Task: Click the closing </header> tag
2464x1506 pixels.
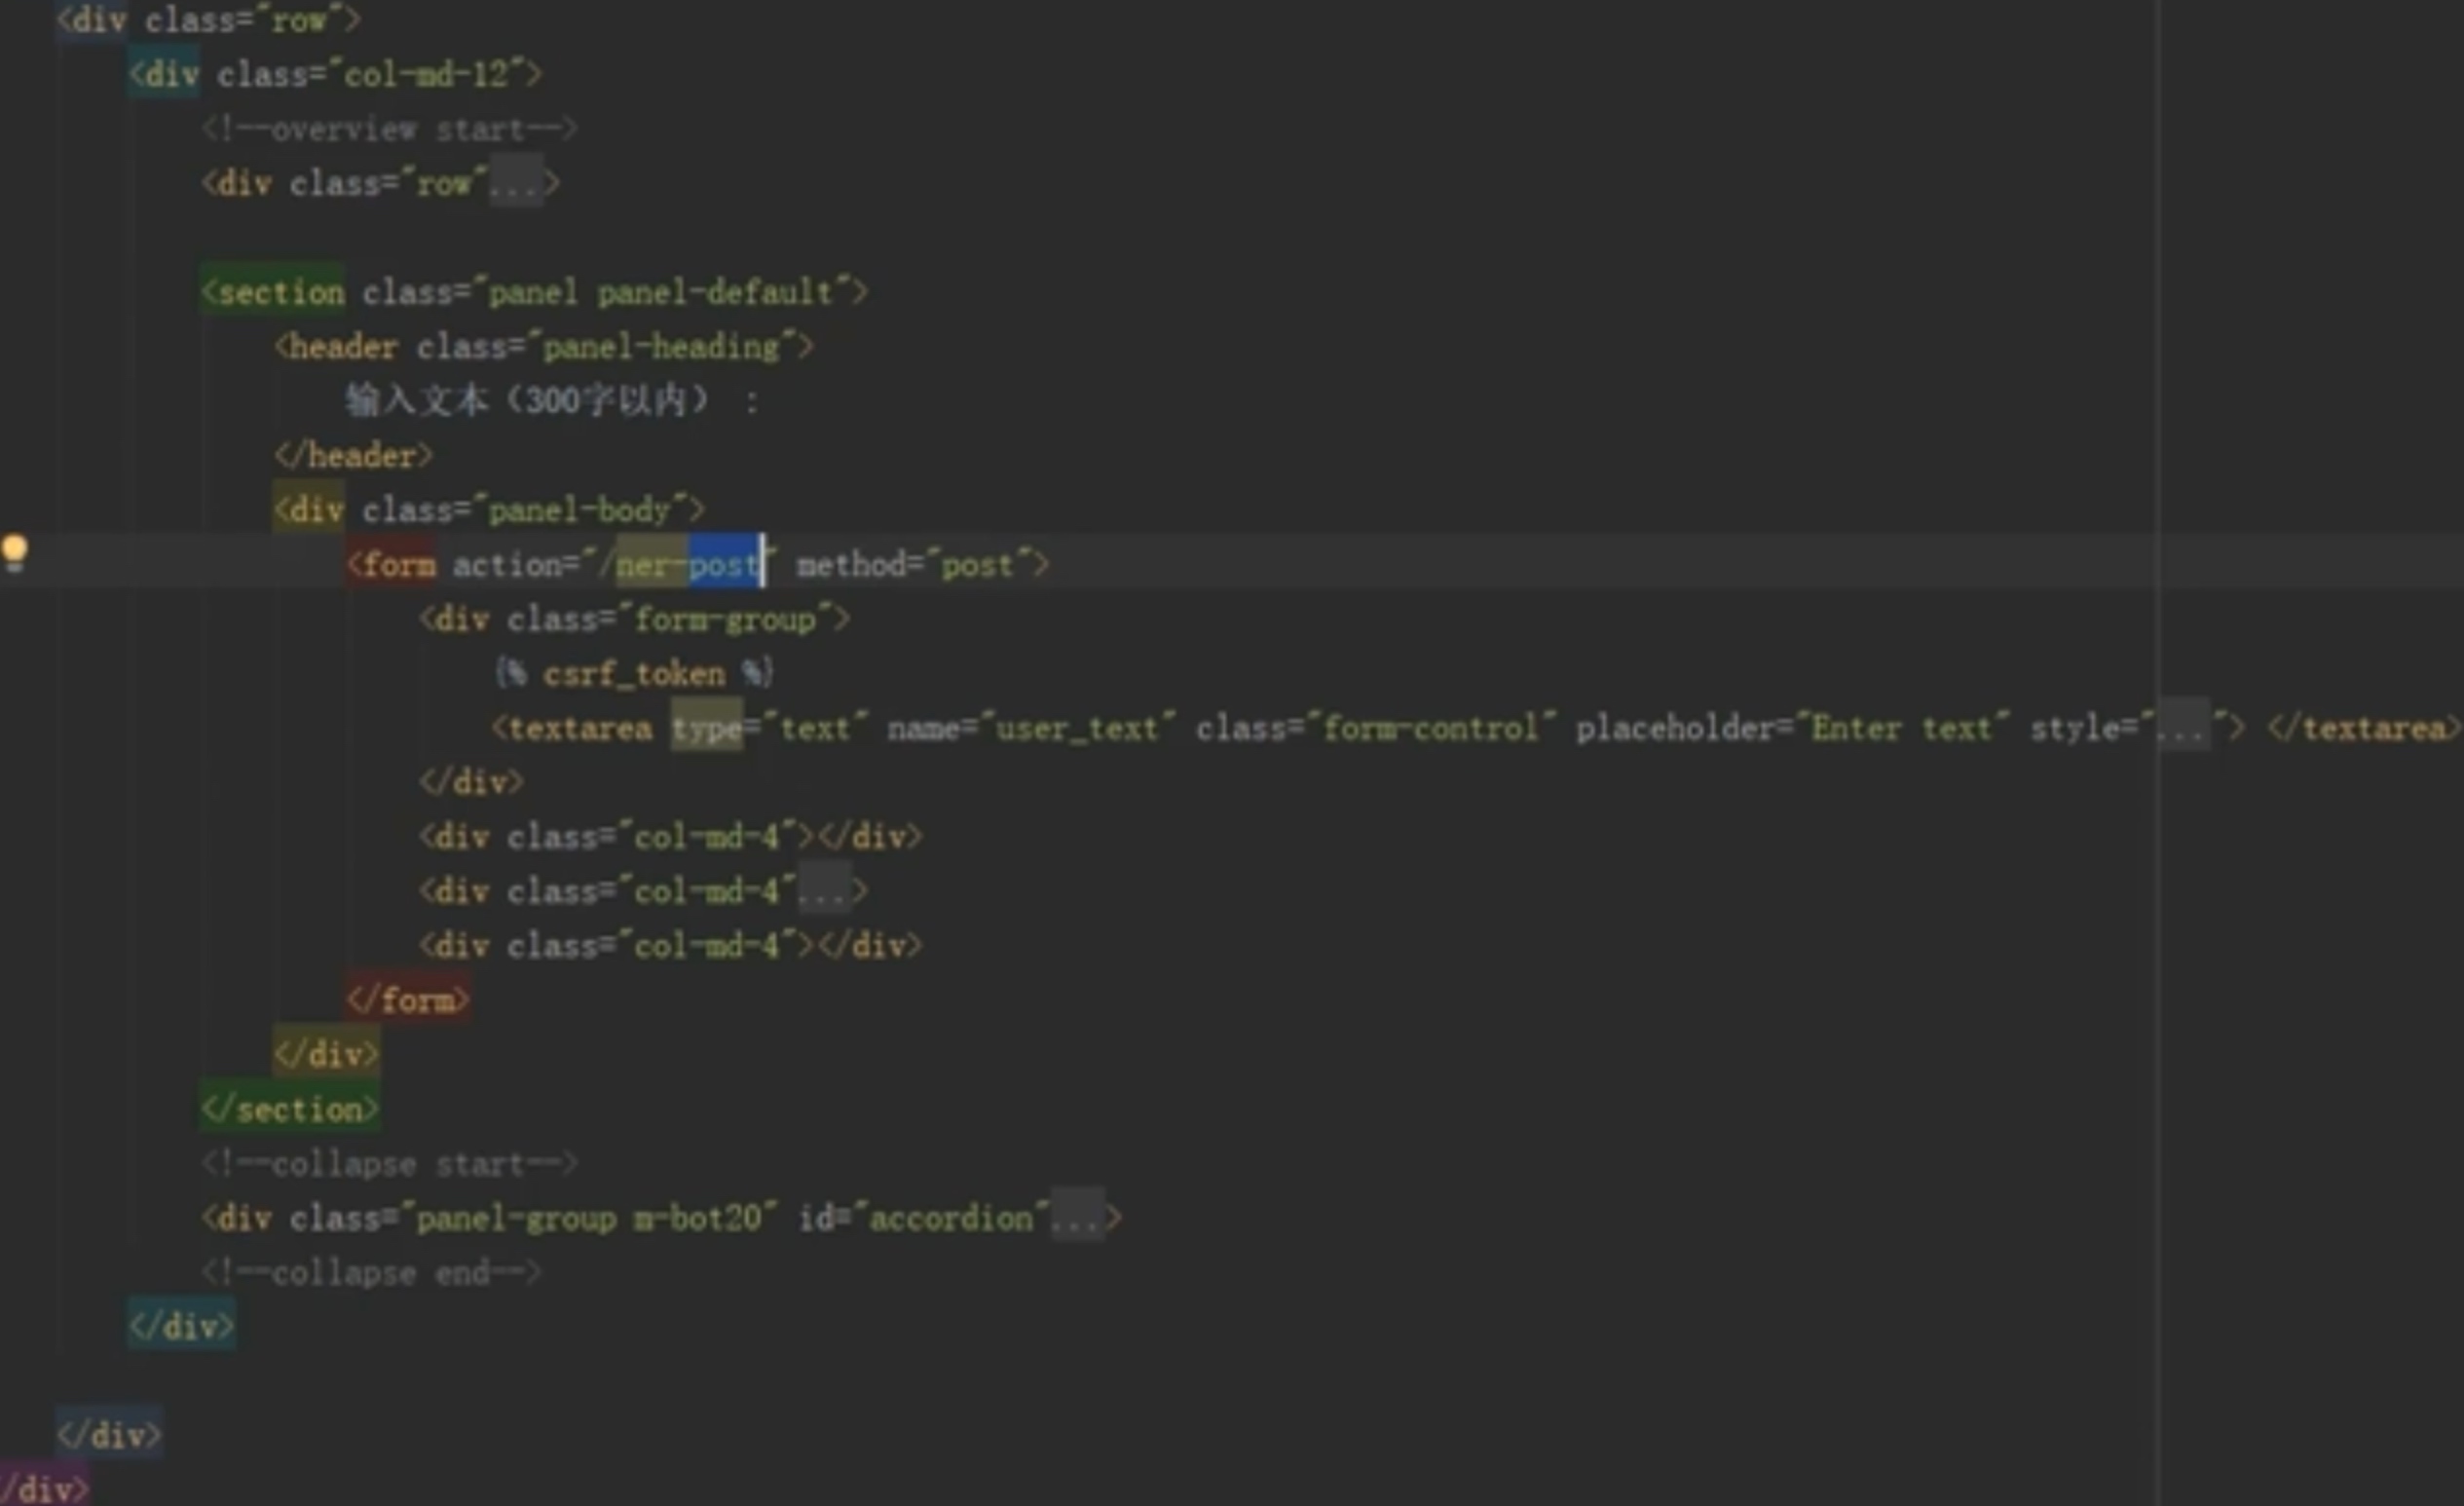Action: tap(354, 456)
